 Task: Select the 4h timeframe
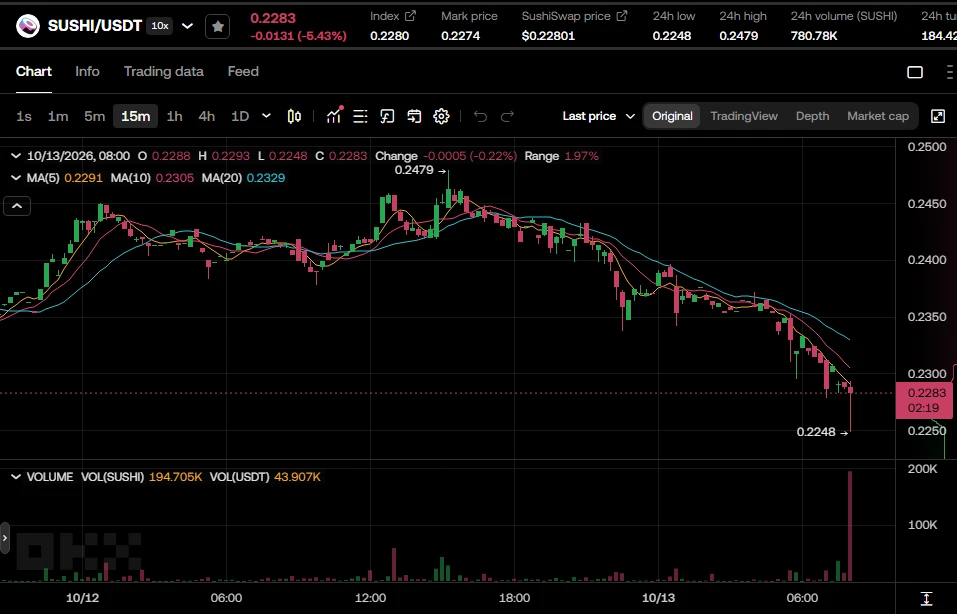tap(206, 116)
